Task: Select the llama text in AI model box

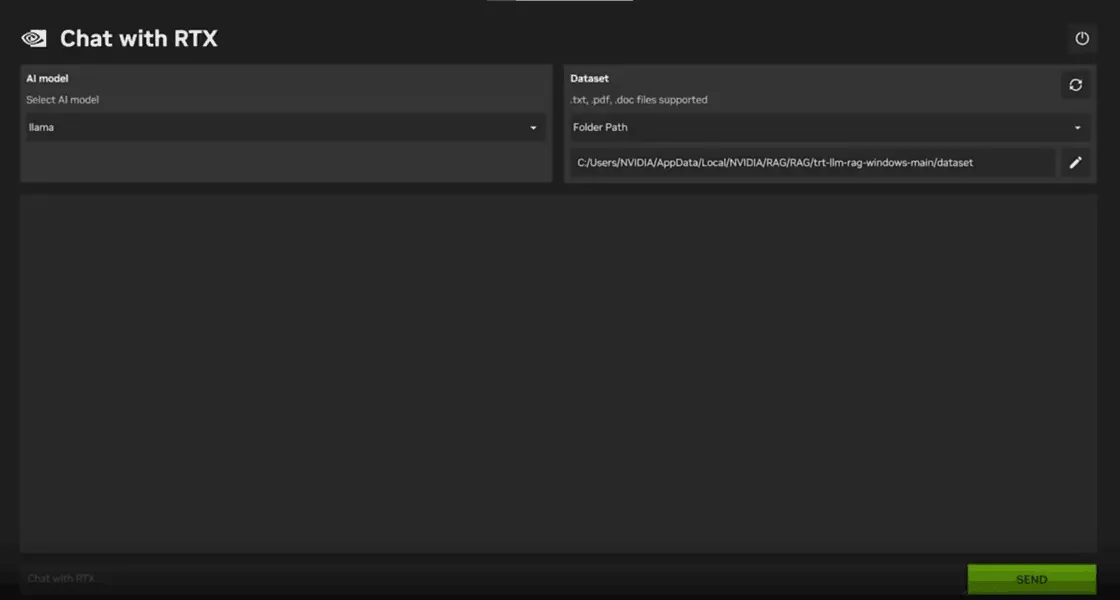Action: [x=41, y=128]
